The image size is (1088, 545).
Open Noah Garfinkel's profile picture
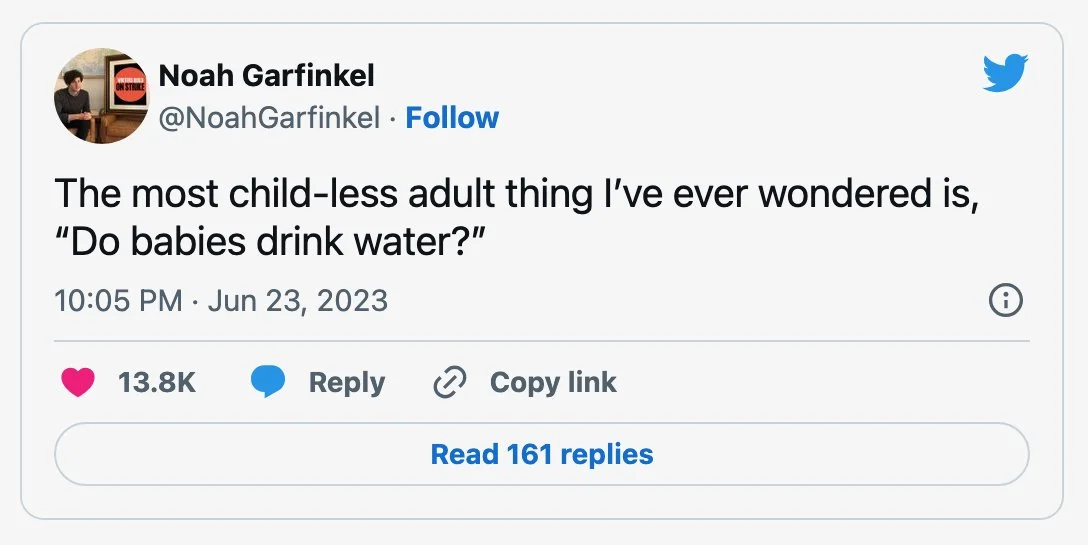tap(100, 97)
